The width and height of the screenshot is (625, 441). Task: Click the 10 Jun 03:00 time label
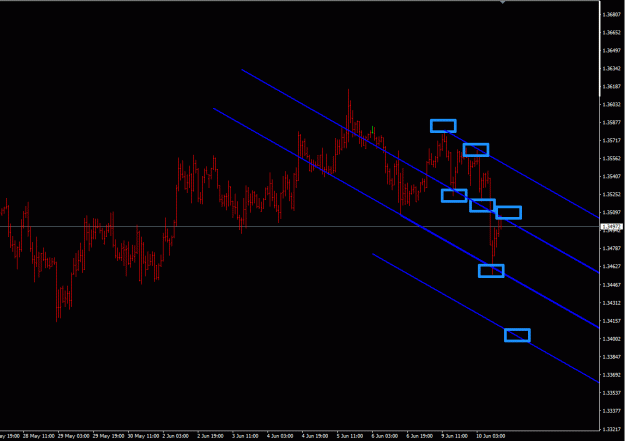pyautogui.click(x=490, y=436)
